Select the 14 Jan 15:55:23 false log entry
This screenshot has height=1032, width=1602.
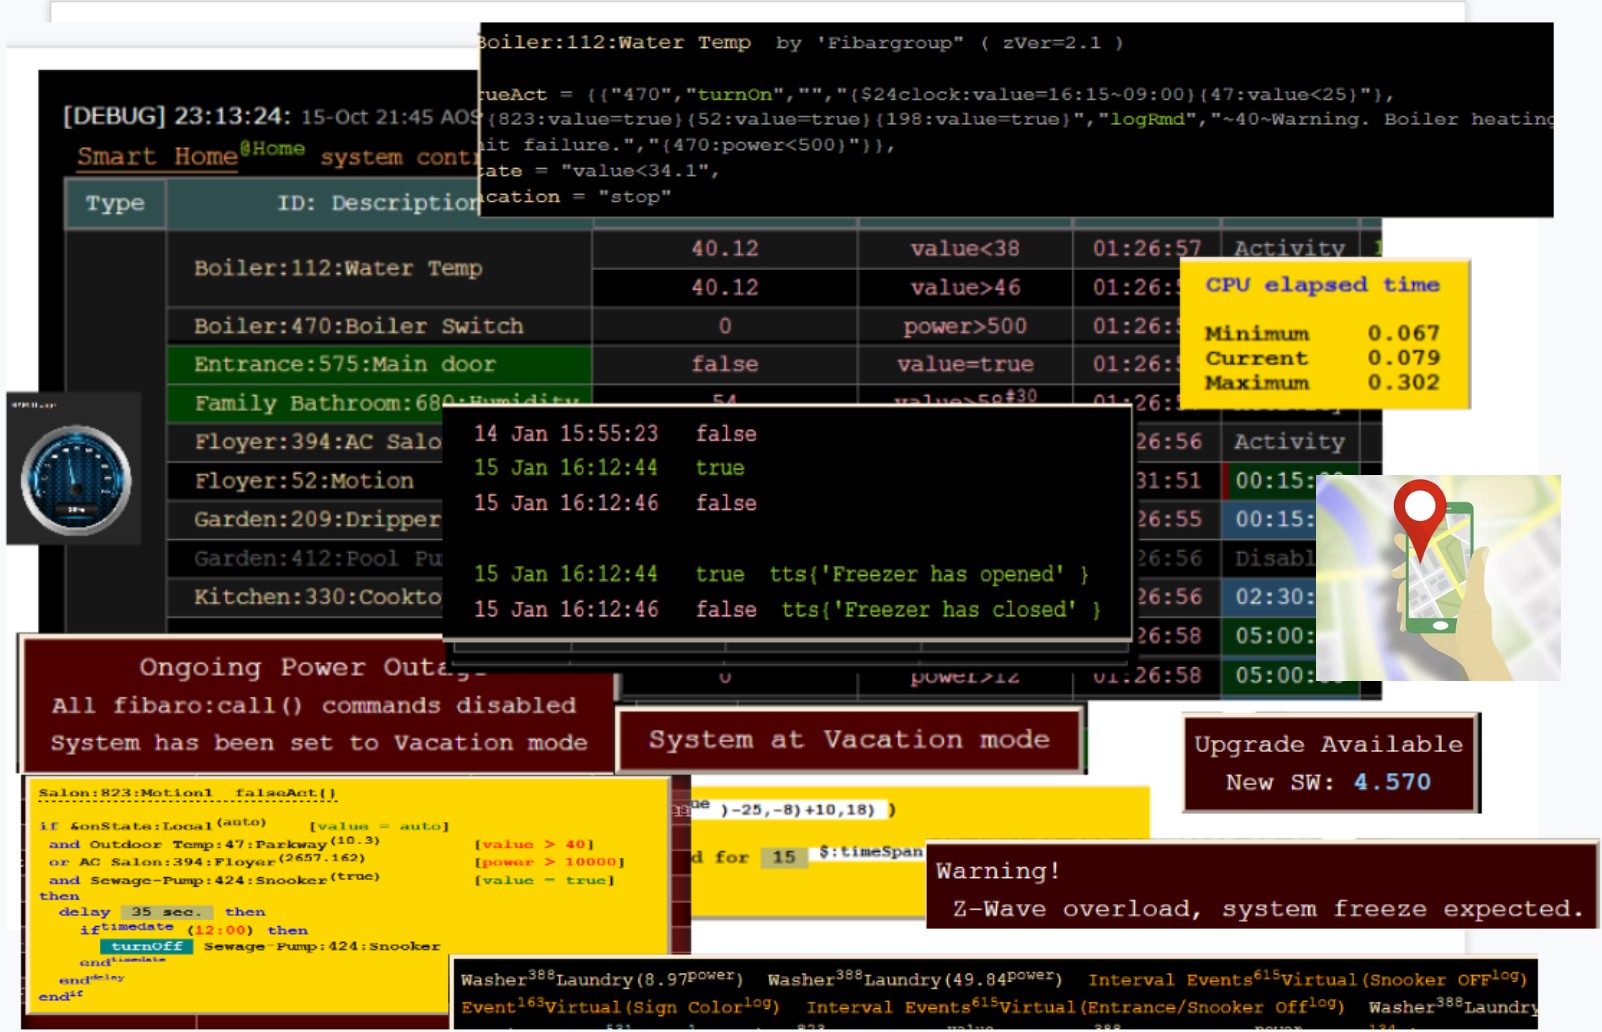[615, 434]
